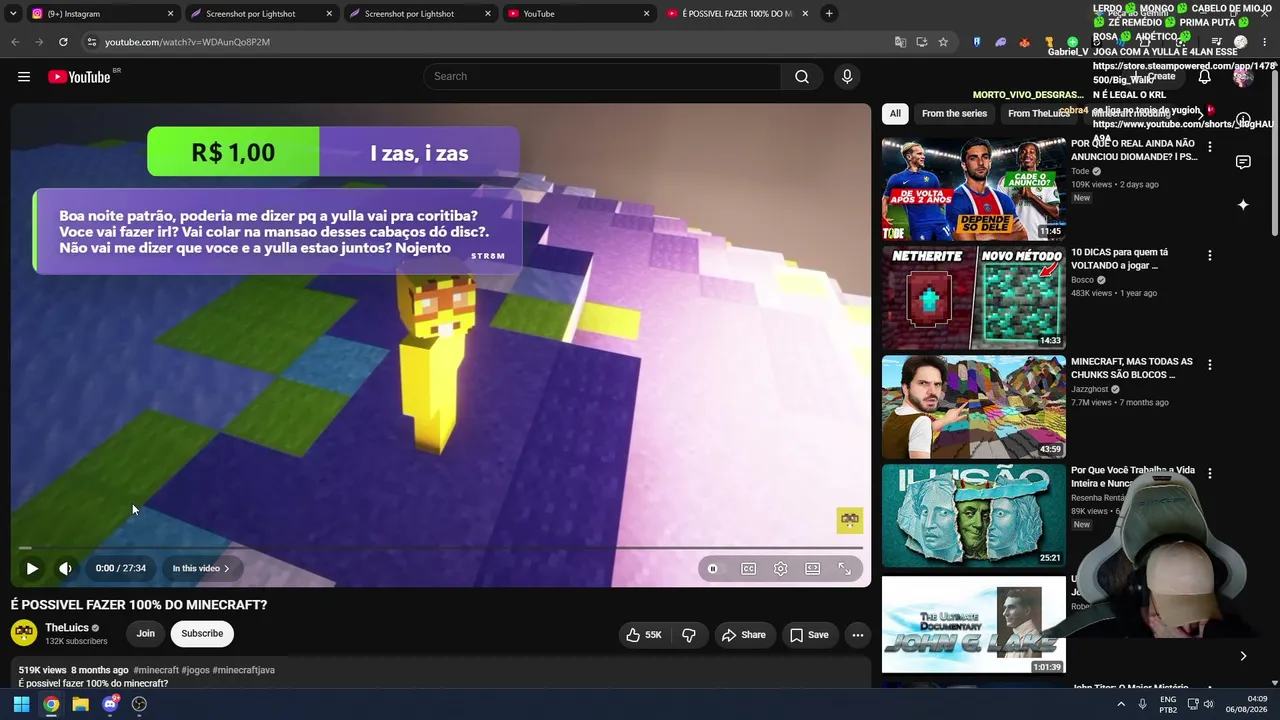Play the video
Viewport: 1280px width, 720px height.
point(32,568)
